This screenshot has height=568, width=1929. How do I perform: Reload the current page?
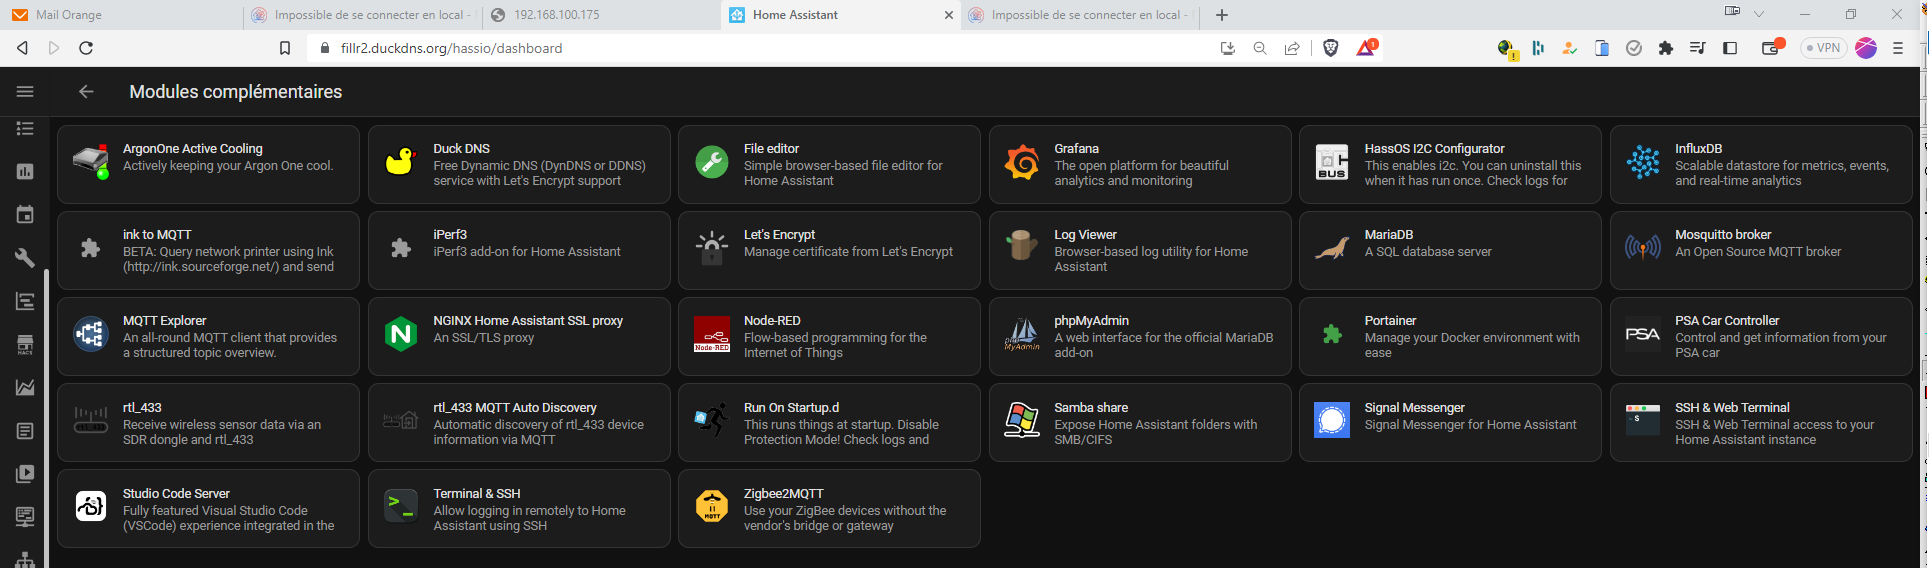(86, 48)
